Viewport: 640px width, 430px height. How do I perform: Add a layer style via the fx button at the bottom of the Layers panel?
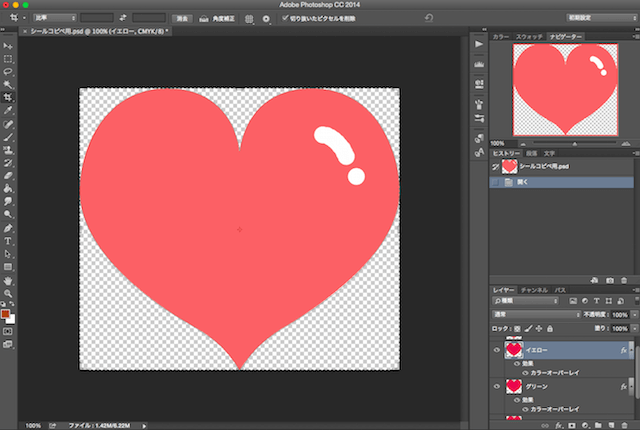coord(559,425)
